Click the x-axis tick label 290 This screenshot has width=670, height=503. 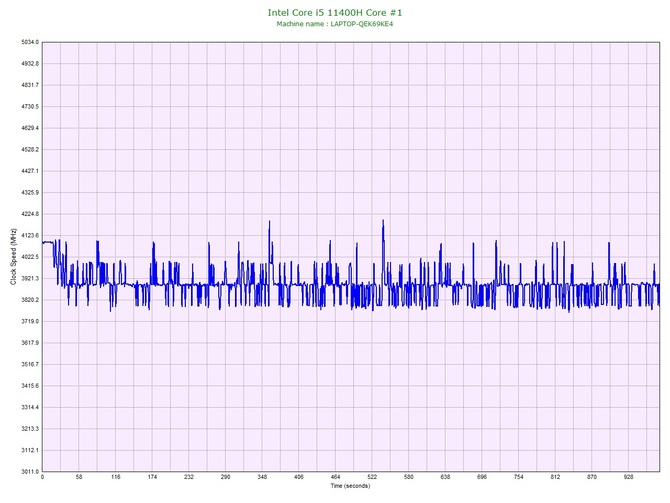coord(226,477)
